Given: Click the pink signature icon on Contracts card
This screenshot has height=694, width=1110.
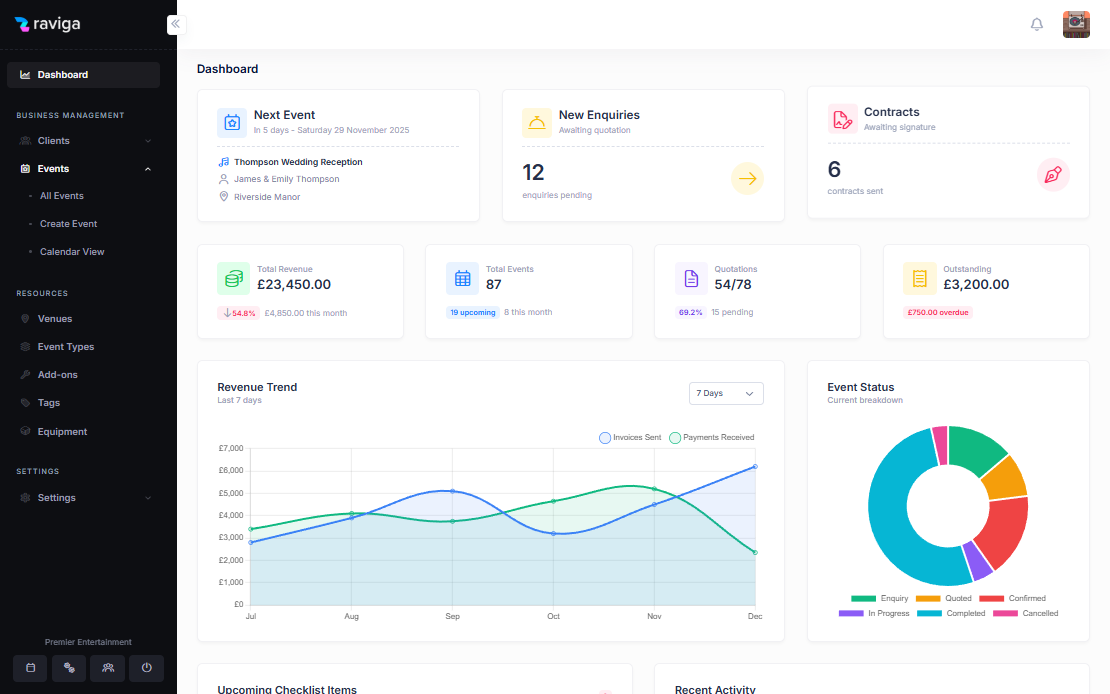Looking at the screenshot, I should [1053, 175].
